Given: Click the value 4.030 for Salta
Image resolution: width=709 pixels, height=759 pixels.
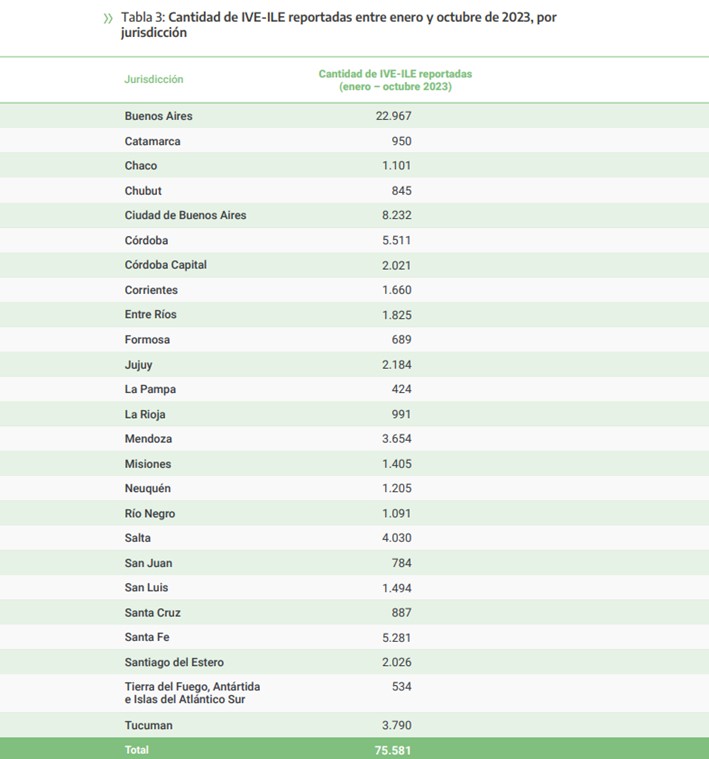Looking at the screenshot, I should coord(396,538).
